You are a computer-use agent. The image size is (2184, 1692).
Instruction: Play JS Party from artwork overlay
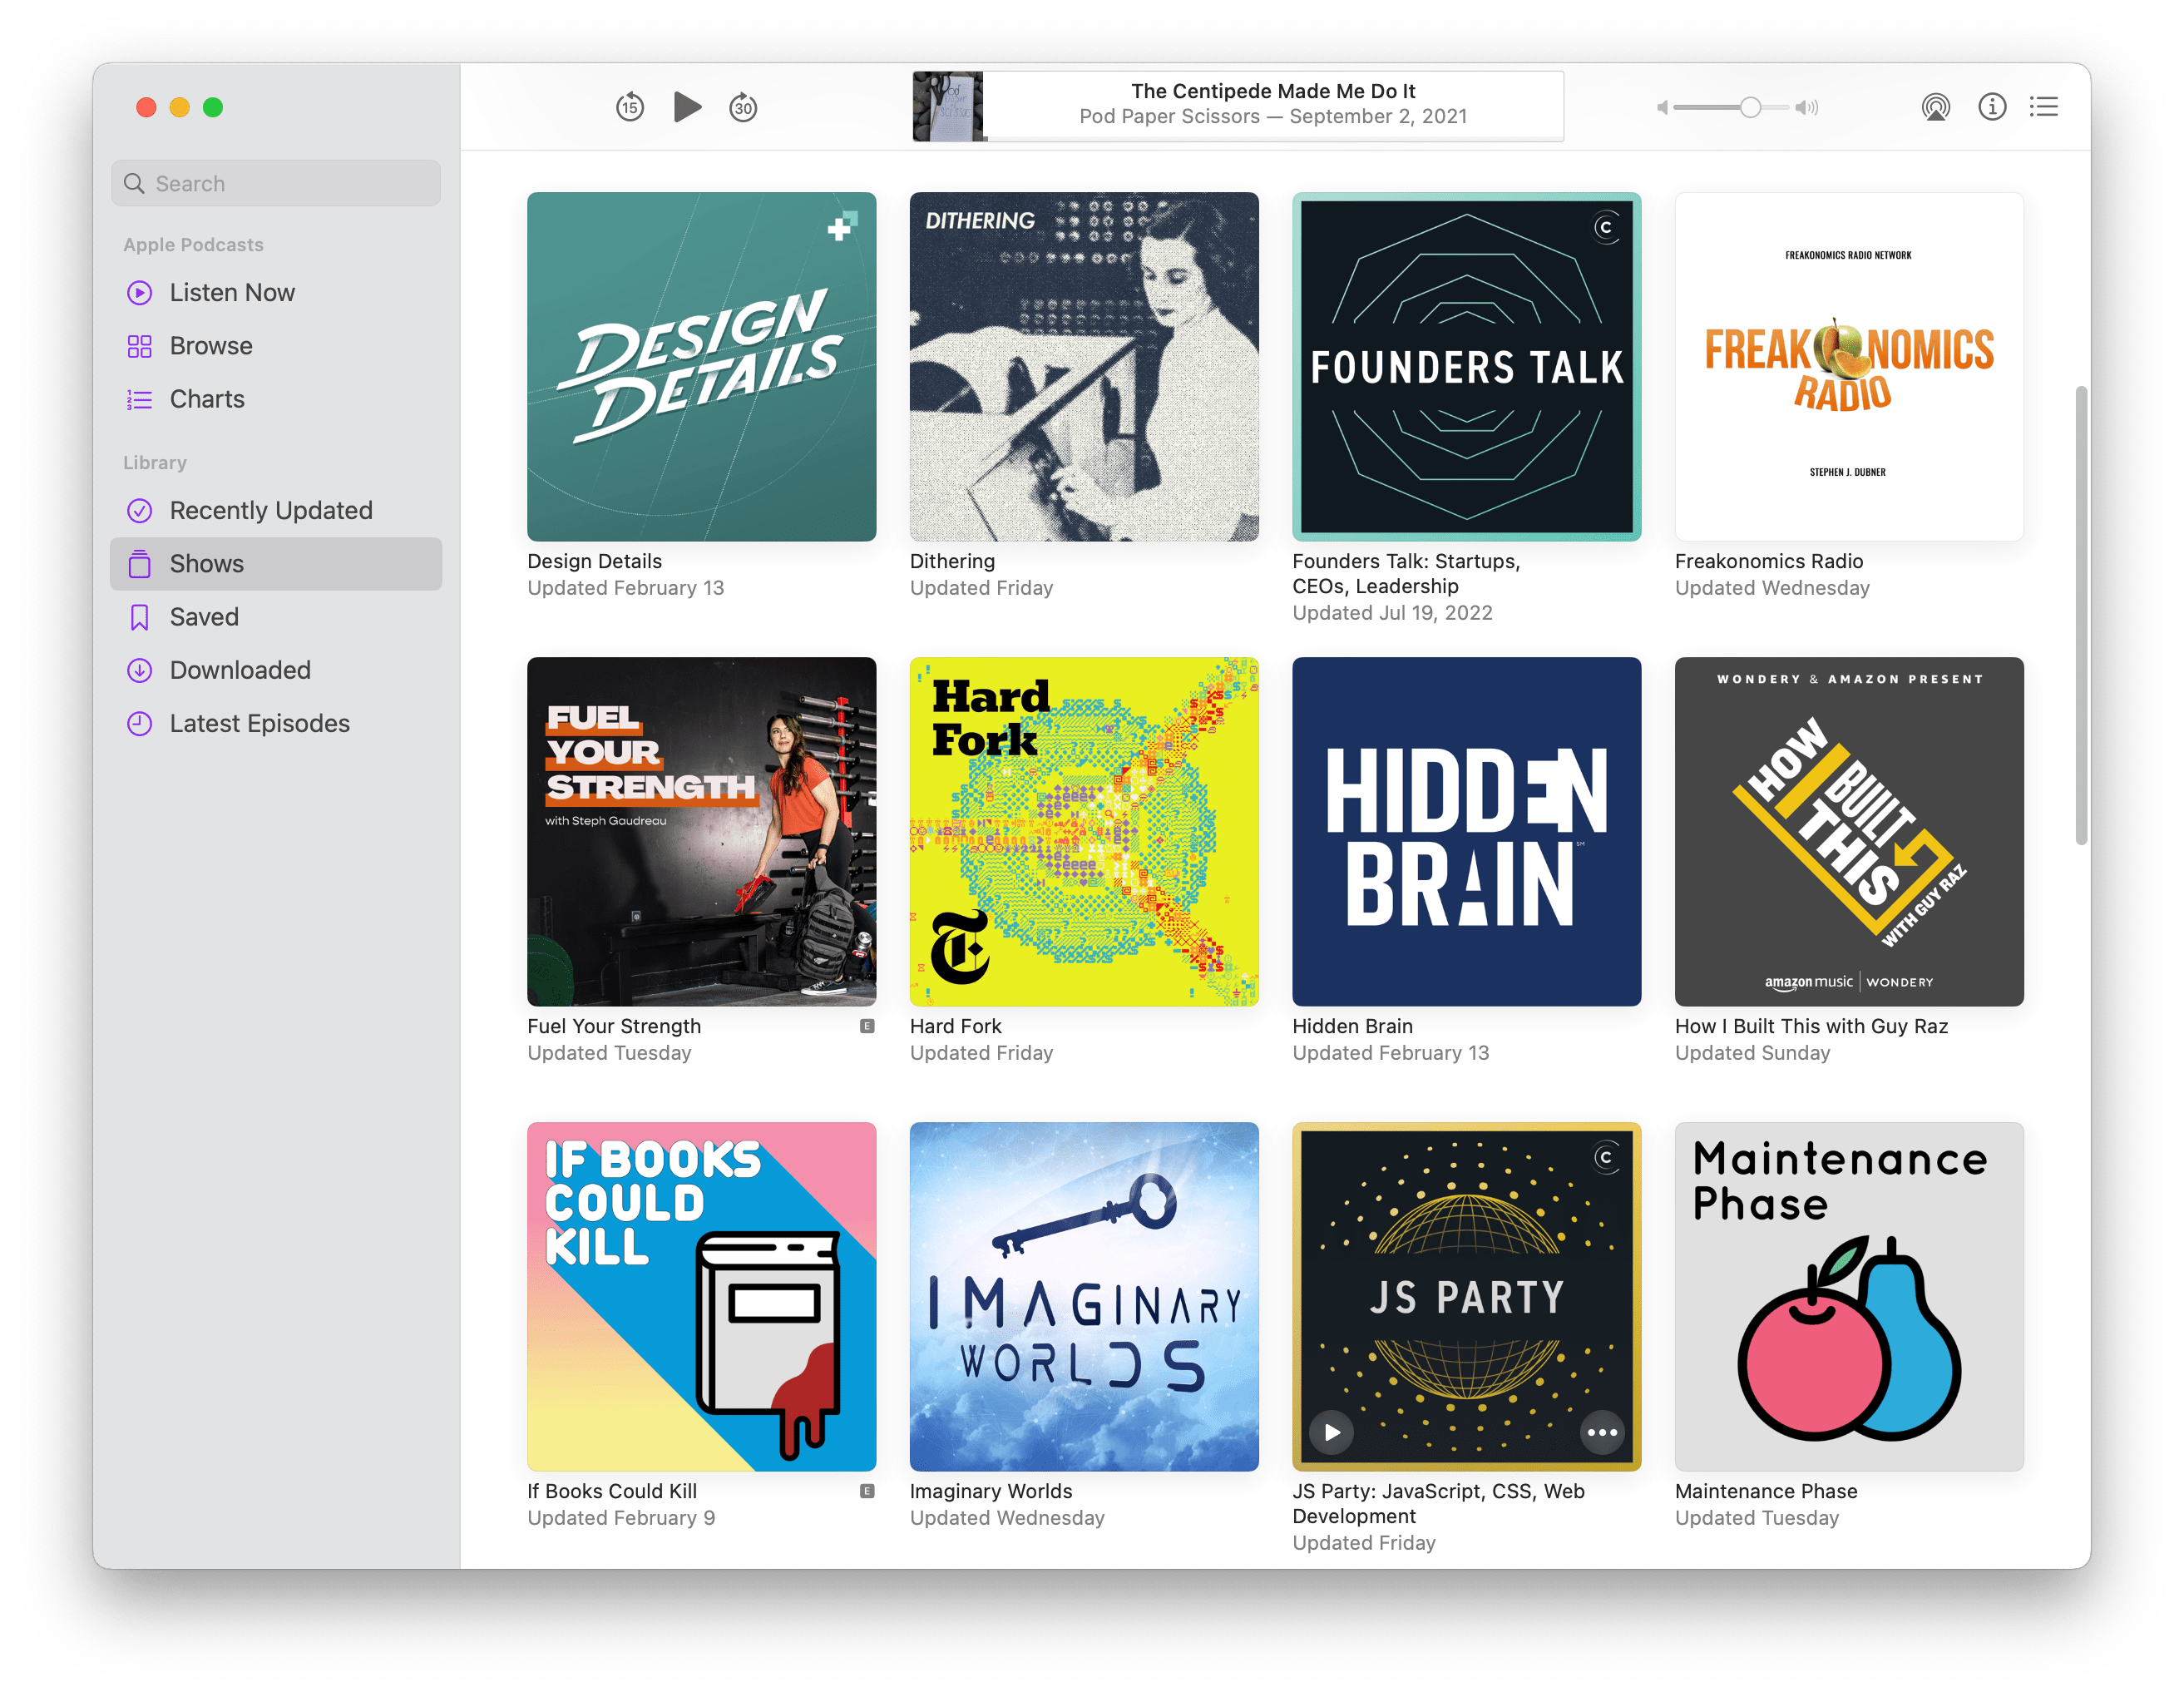click(x=1331, y=1432)
